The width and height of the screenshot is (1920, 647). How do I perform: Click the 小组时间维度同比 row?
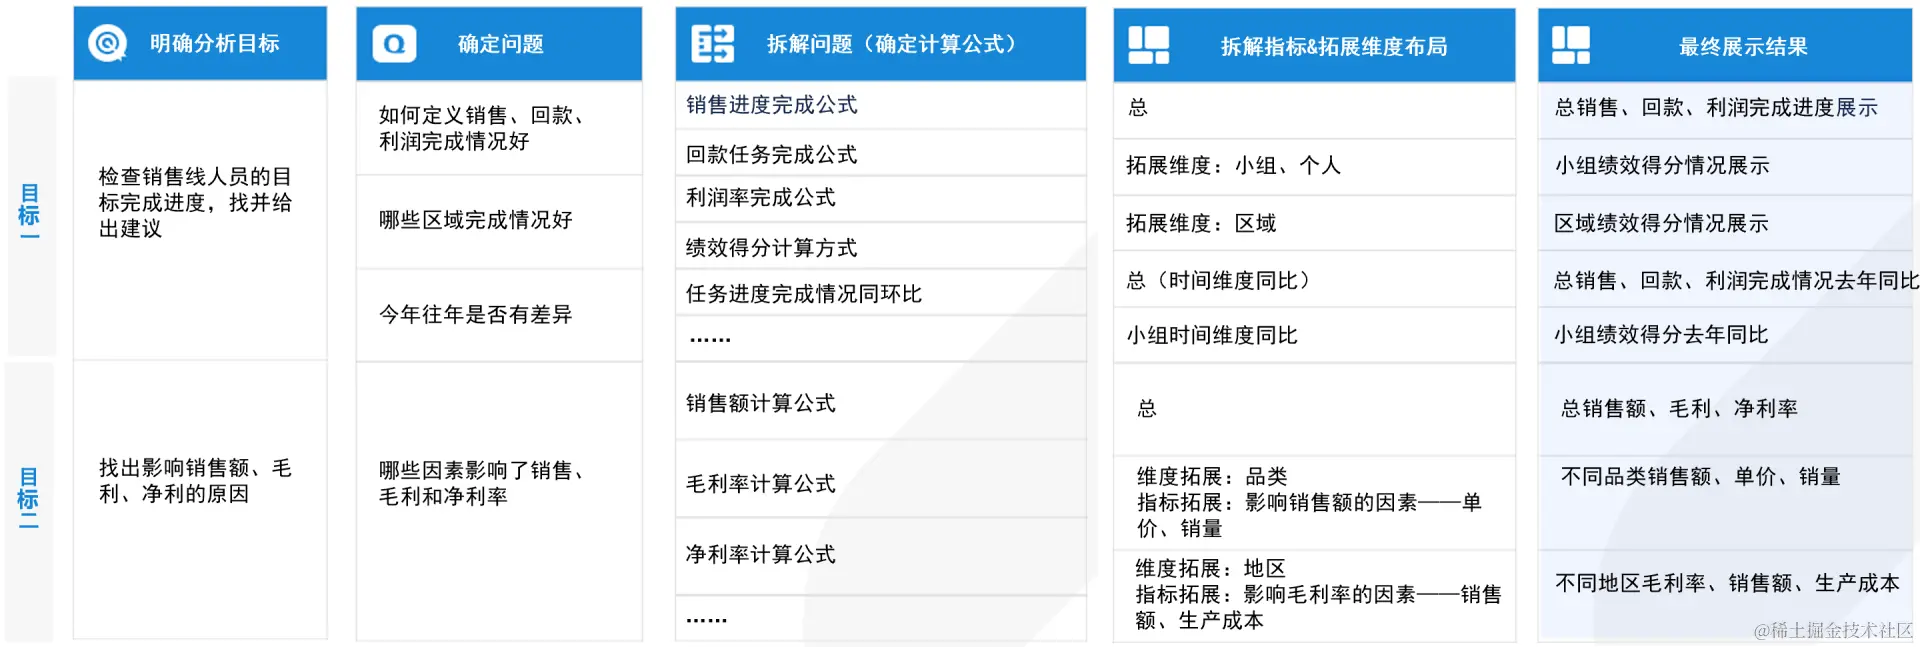click(x=1314, y=335)
